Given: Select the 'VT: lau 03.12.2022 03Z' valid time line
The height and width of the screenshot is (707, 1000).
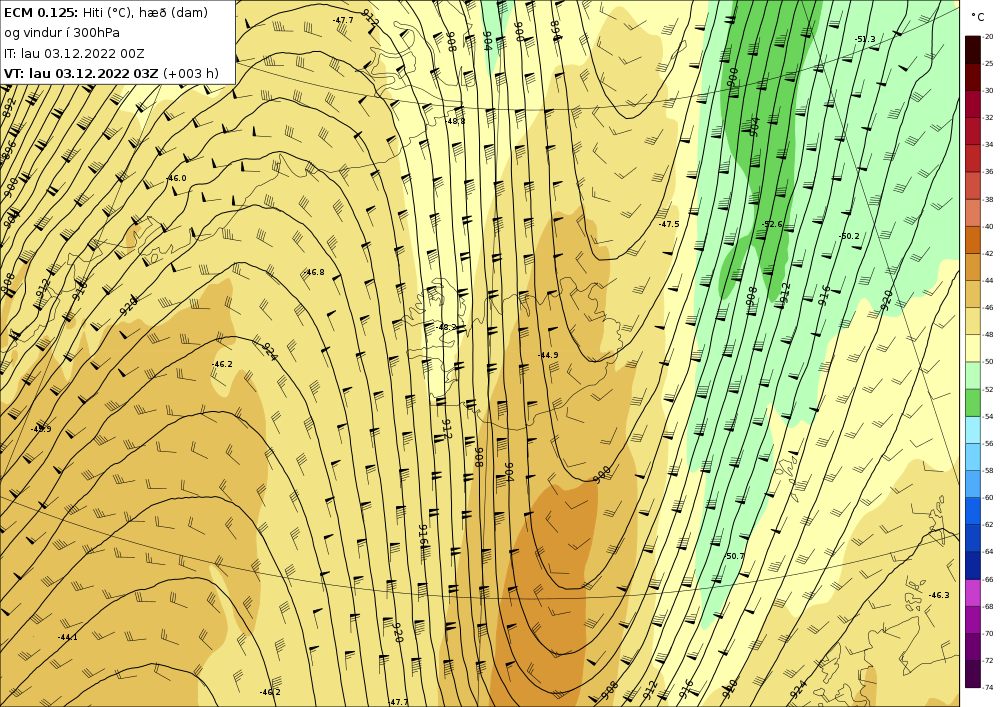Looking at the screenshot, I should tap(81, 73).
